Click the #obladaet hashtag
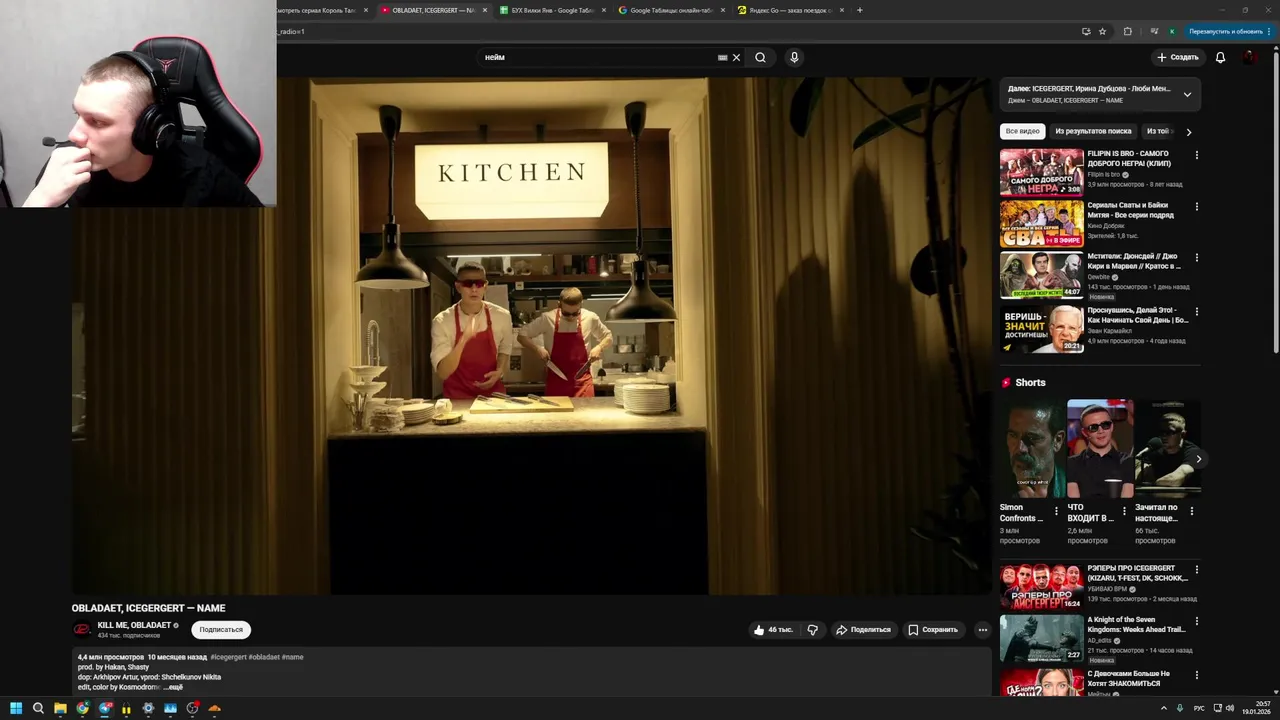Image resolution: width=1280 pixels, height=720 pixels. click(264, 657)
